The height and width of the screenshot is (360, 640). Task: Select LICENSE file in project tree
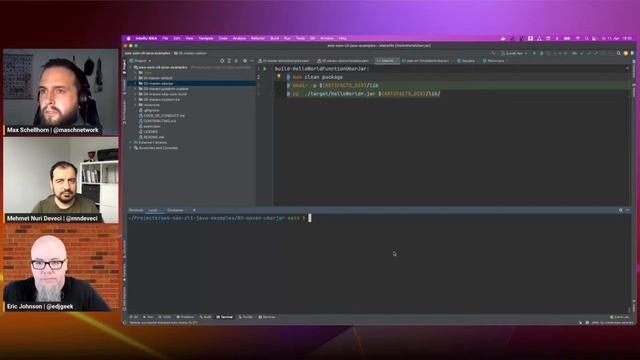150,132
